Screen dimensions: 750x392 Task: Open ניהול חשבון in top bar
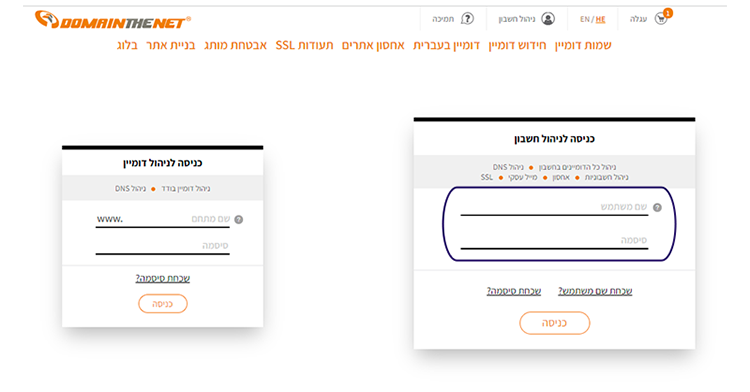coord(517,19)
